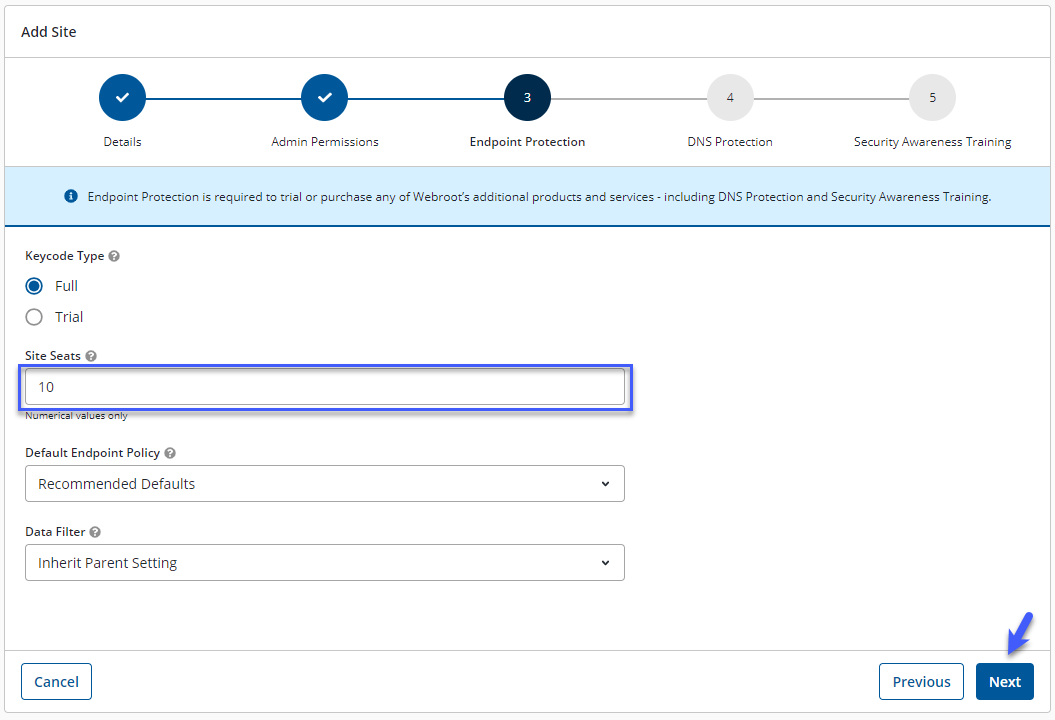Click the Next button
Screen dimensions: 1055x720
(x=1004, y=682)
